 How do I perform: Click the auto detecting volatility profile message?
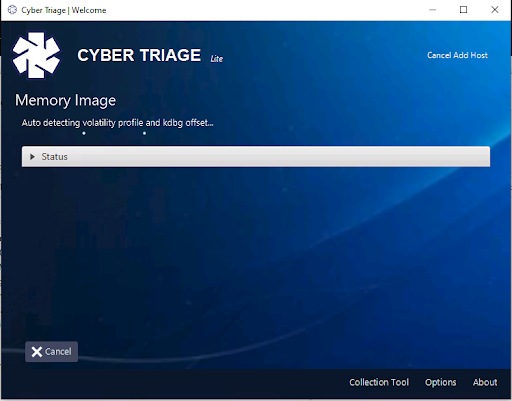(117, 123)
